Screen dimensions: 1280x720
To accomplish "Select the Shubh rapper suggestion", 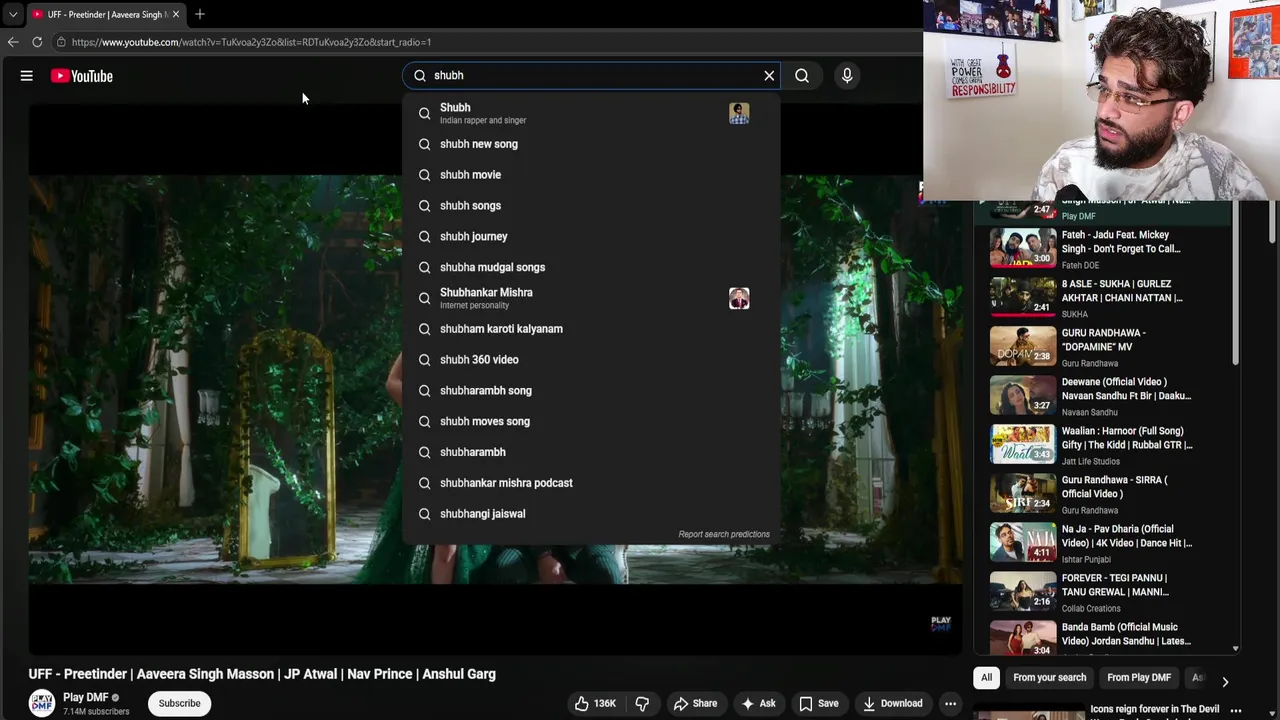I will (590, 113).
